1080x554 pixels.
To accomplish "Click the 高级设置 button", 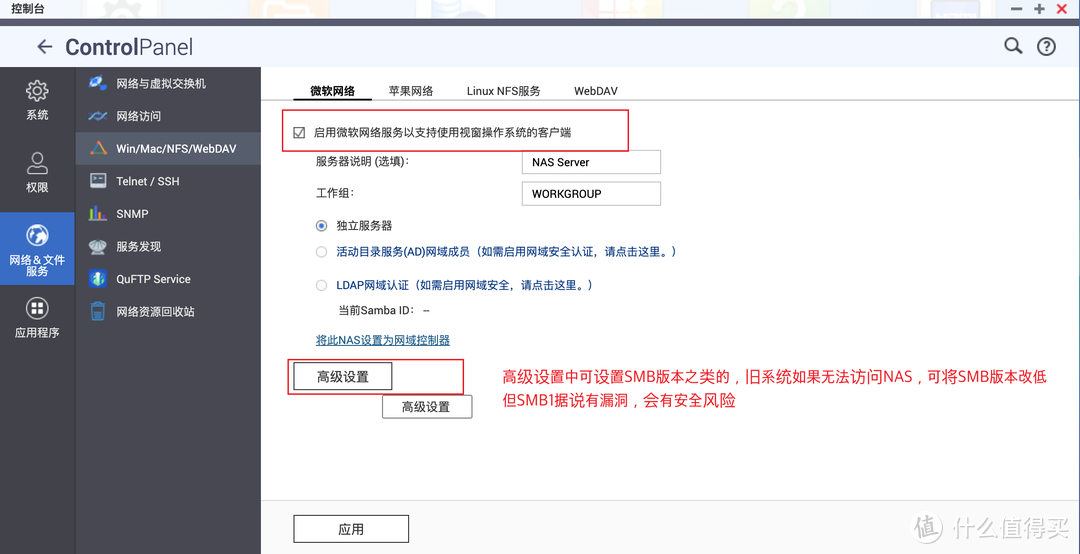I will pos(343,376).
